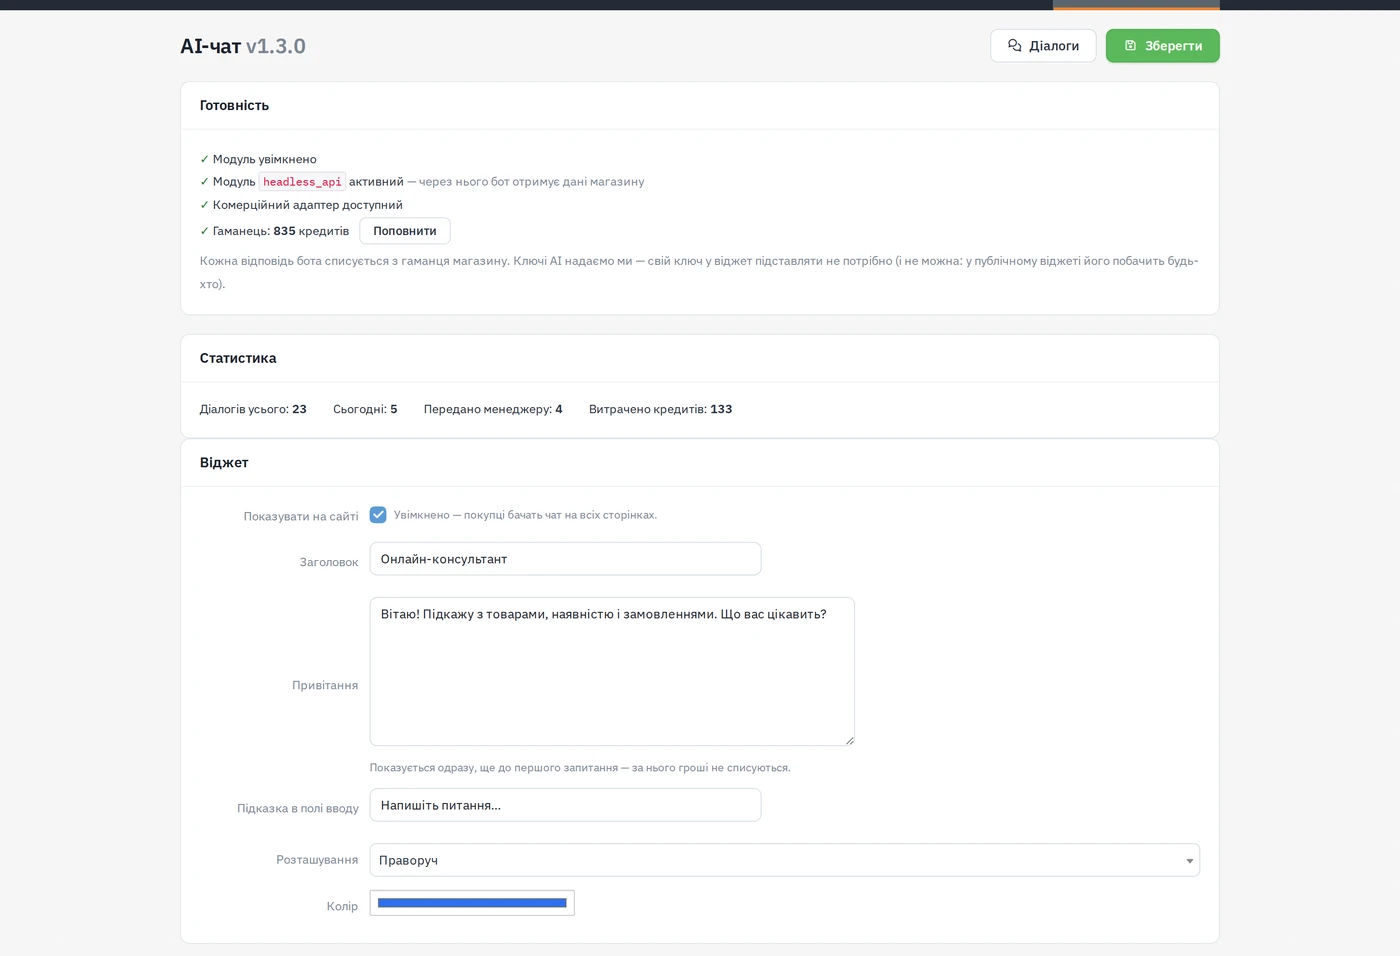Top up wallet with Поповнити button
The image size is (1400, 956).
click(x=405, y=231)
